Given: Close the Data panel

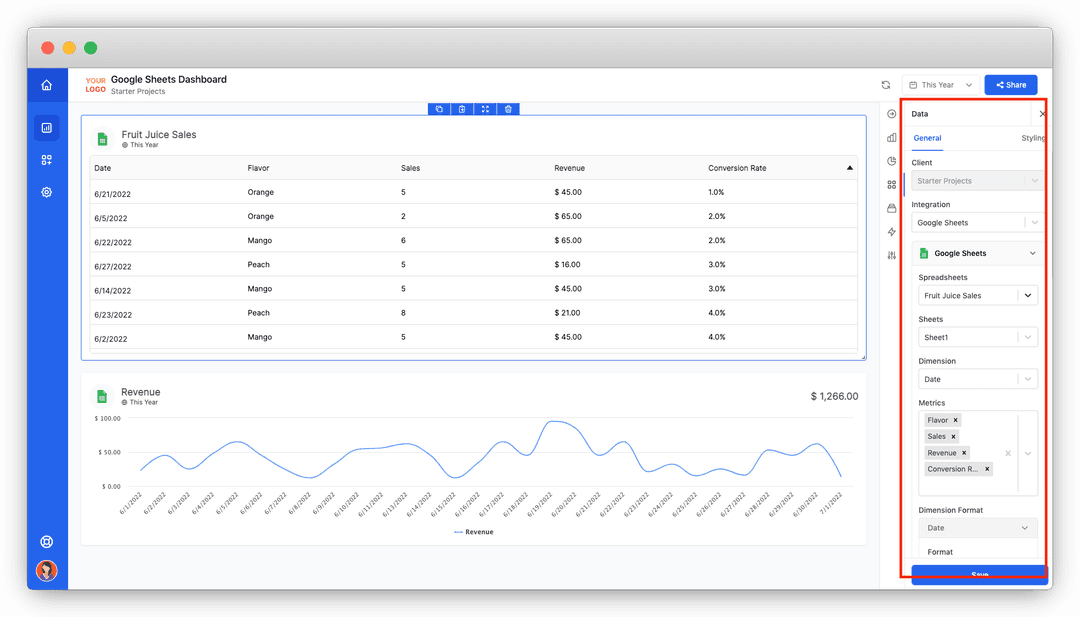Looking at the screenshot, I should pyautogui.click(x=1041, y=114).
